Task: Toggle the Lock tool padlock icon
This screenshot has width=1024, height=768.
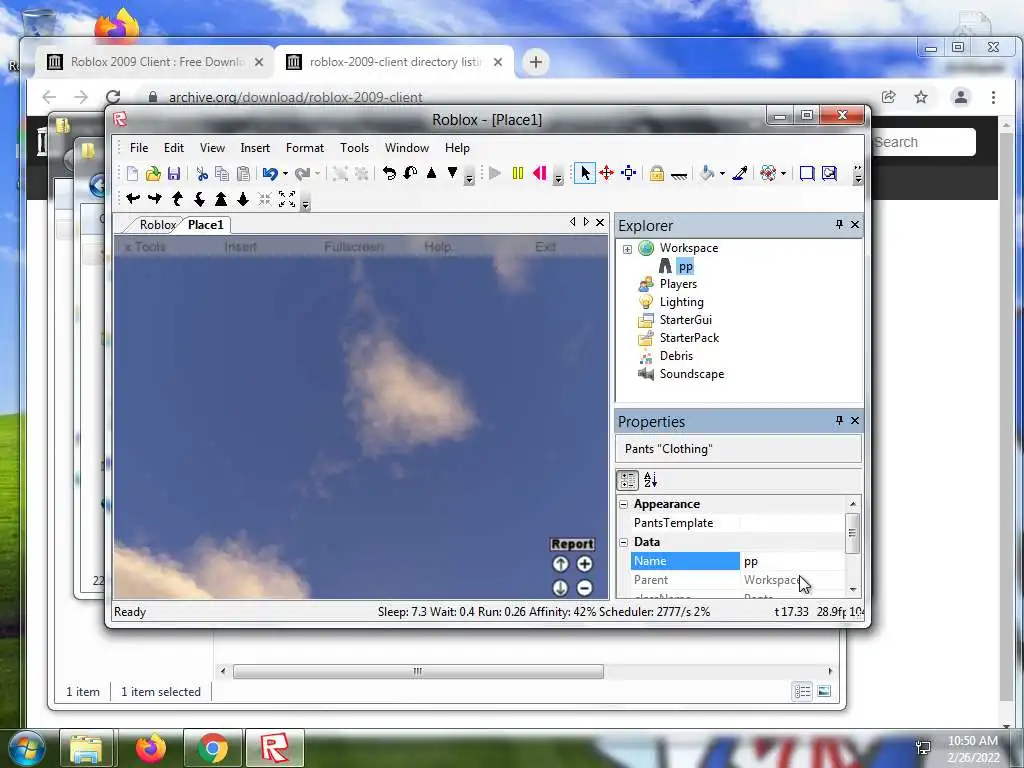Action: pyautogui.click(x=656, y=173)
